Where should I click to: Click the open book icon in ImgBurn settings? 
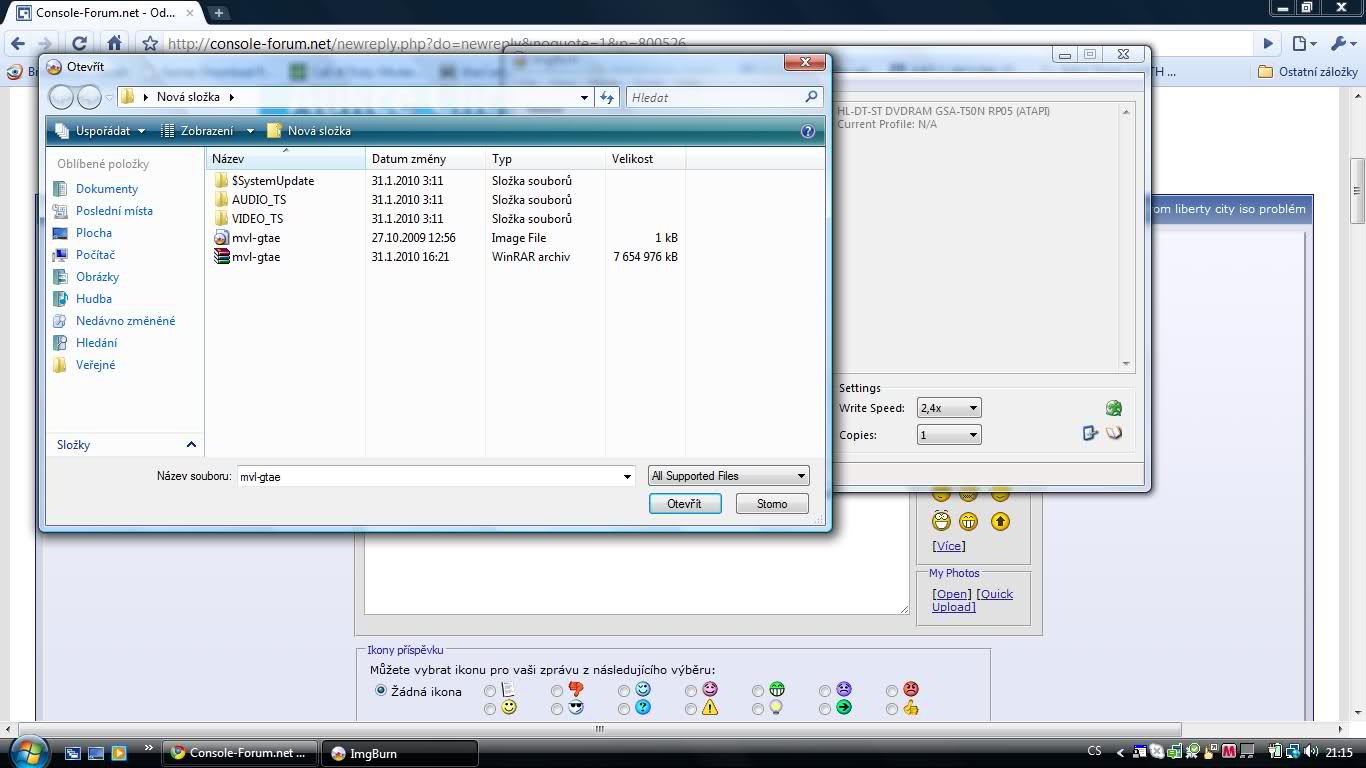click(x=1114, y=434)
